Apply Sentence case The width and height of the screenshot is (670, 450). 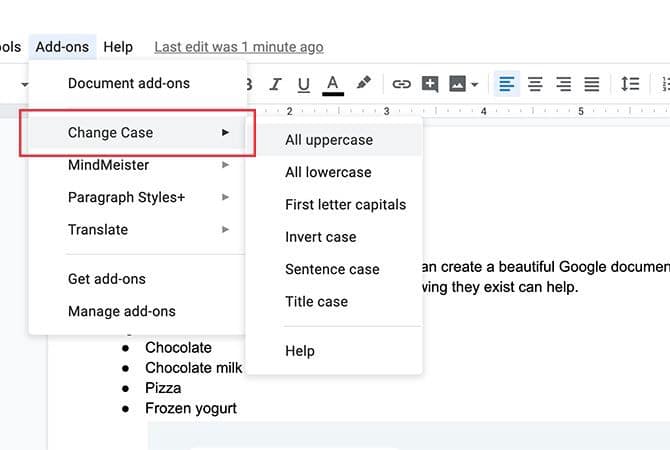[334, 269]
